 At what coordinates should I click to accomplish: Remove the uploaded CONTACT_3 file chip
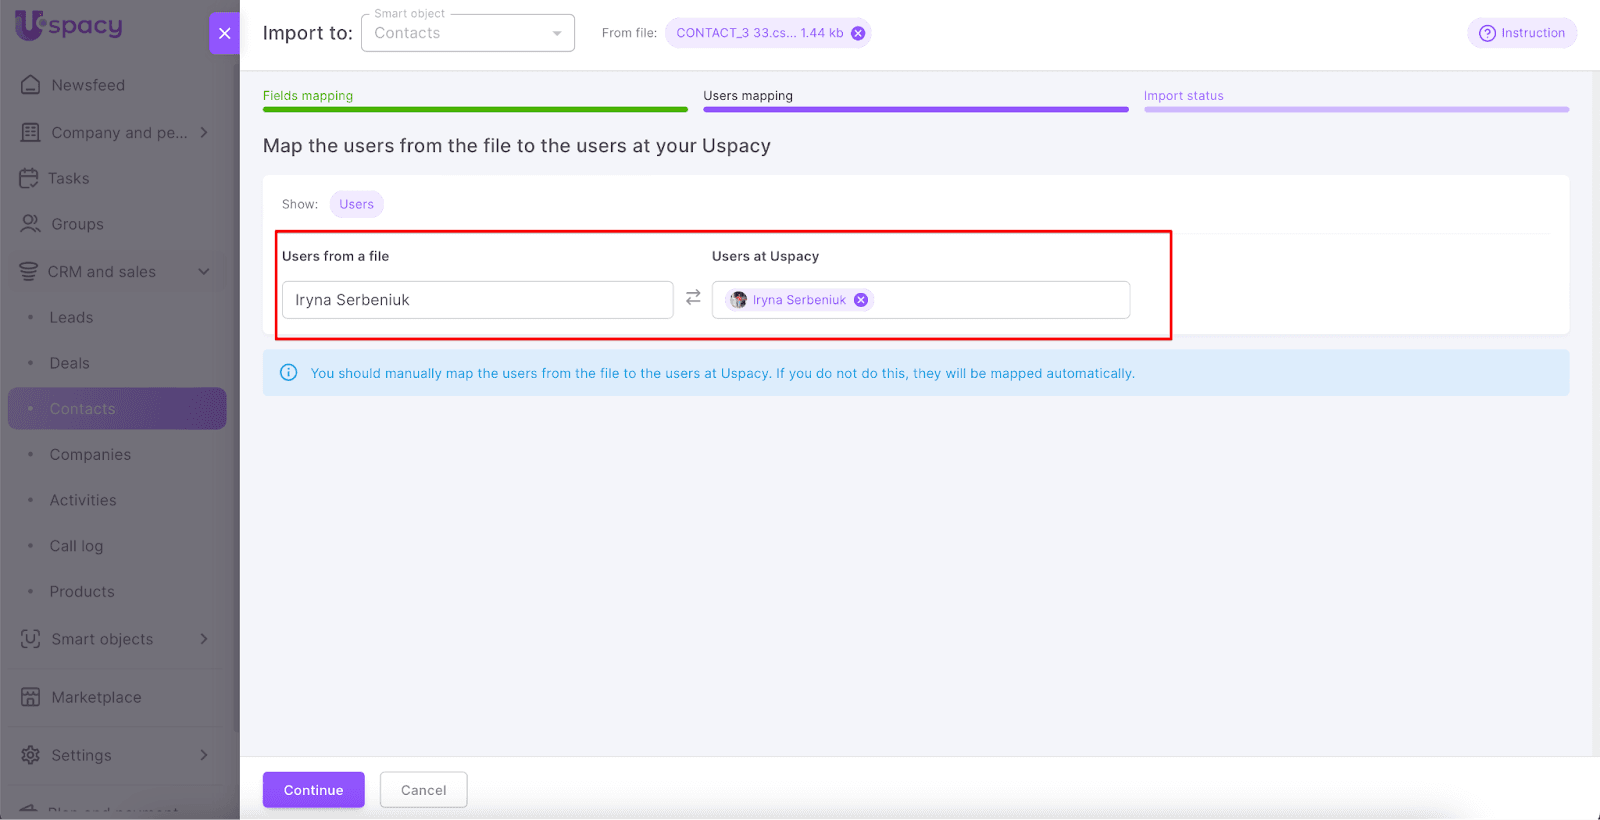pyautogui.click(x=858, y=33)
